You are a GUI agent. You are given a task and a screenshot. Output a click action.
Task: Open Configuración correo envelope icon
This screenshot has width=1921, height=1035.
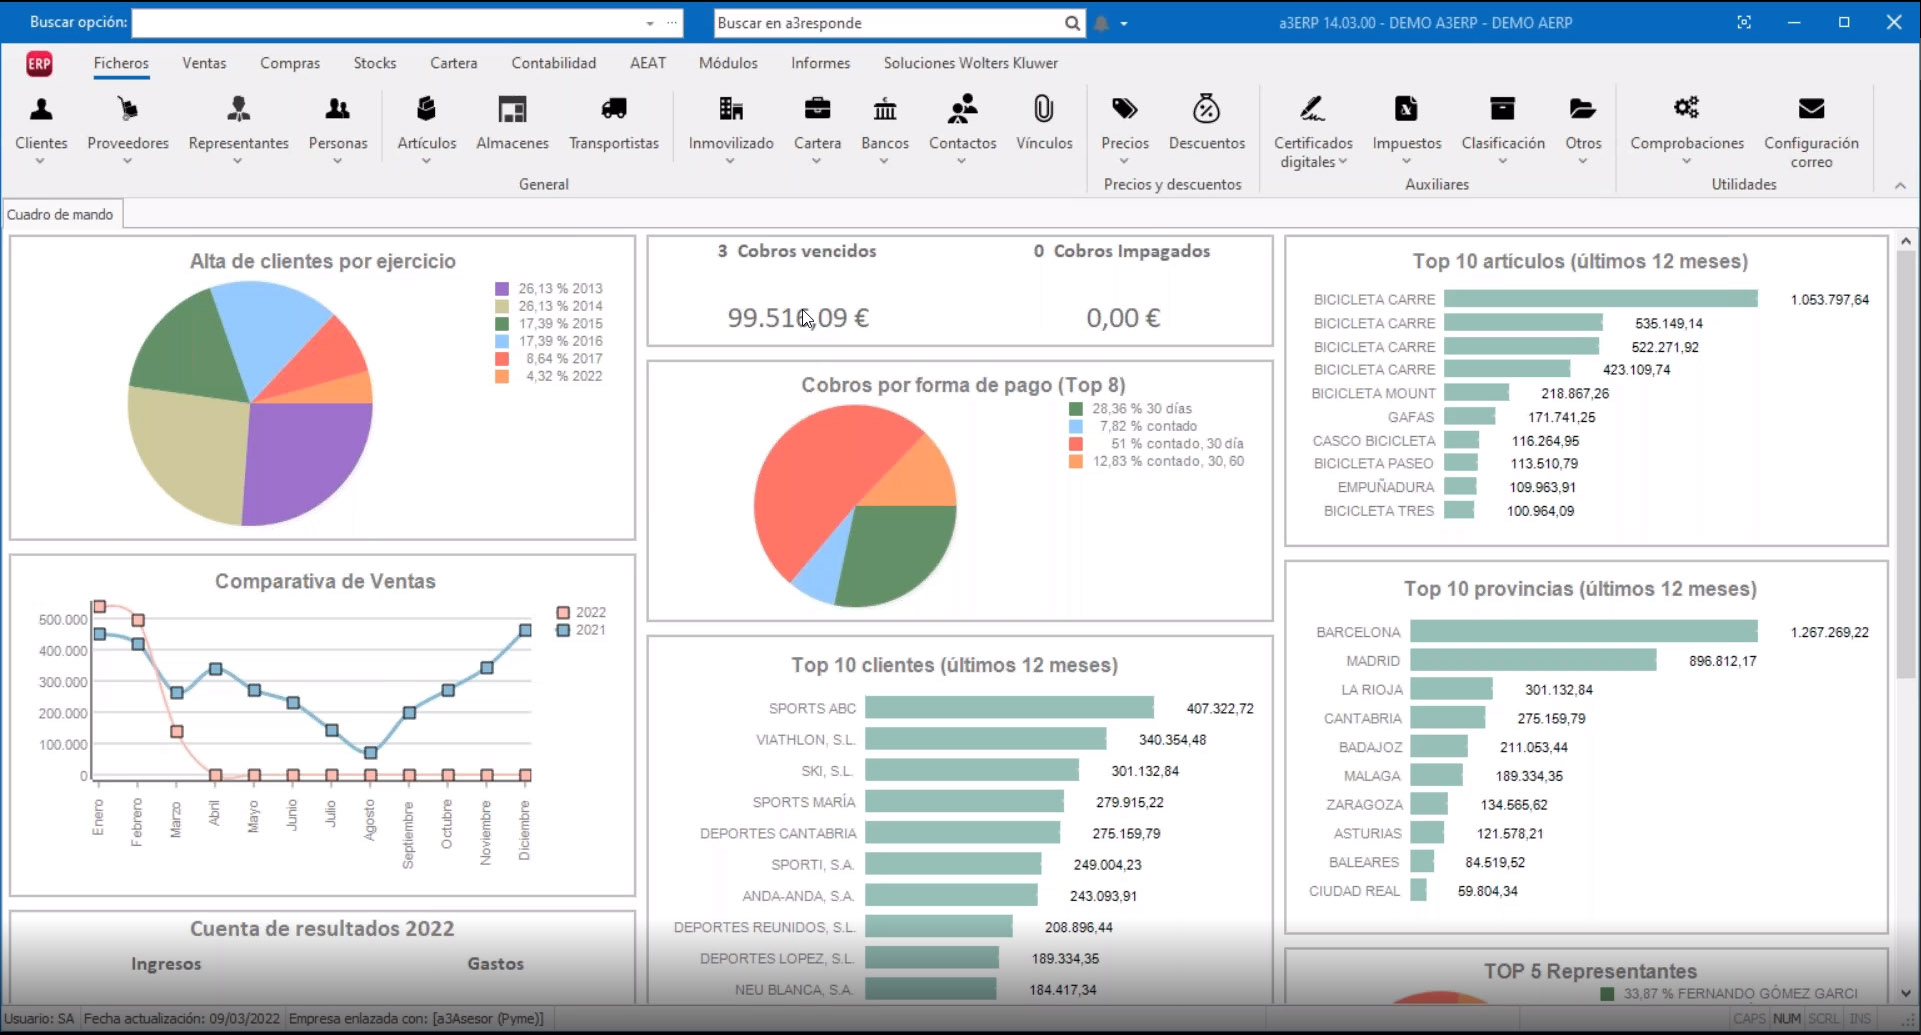coord(1810,110)
